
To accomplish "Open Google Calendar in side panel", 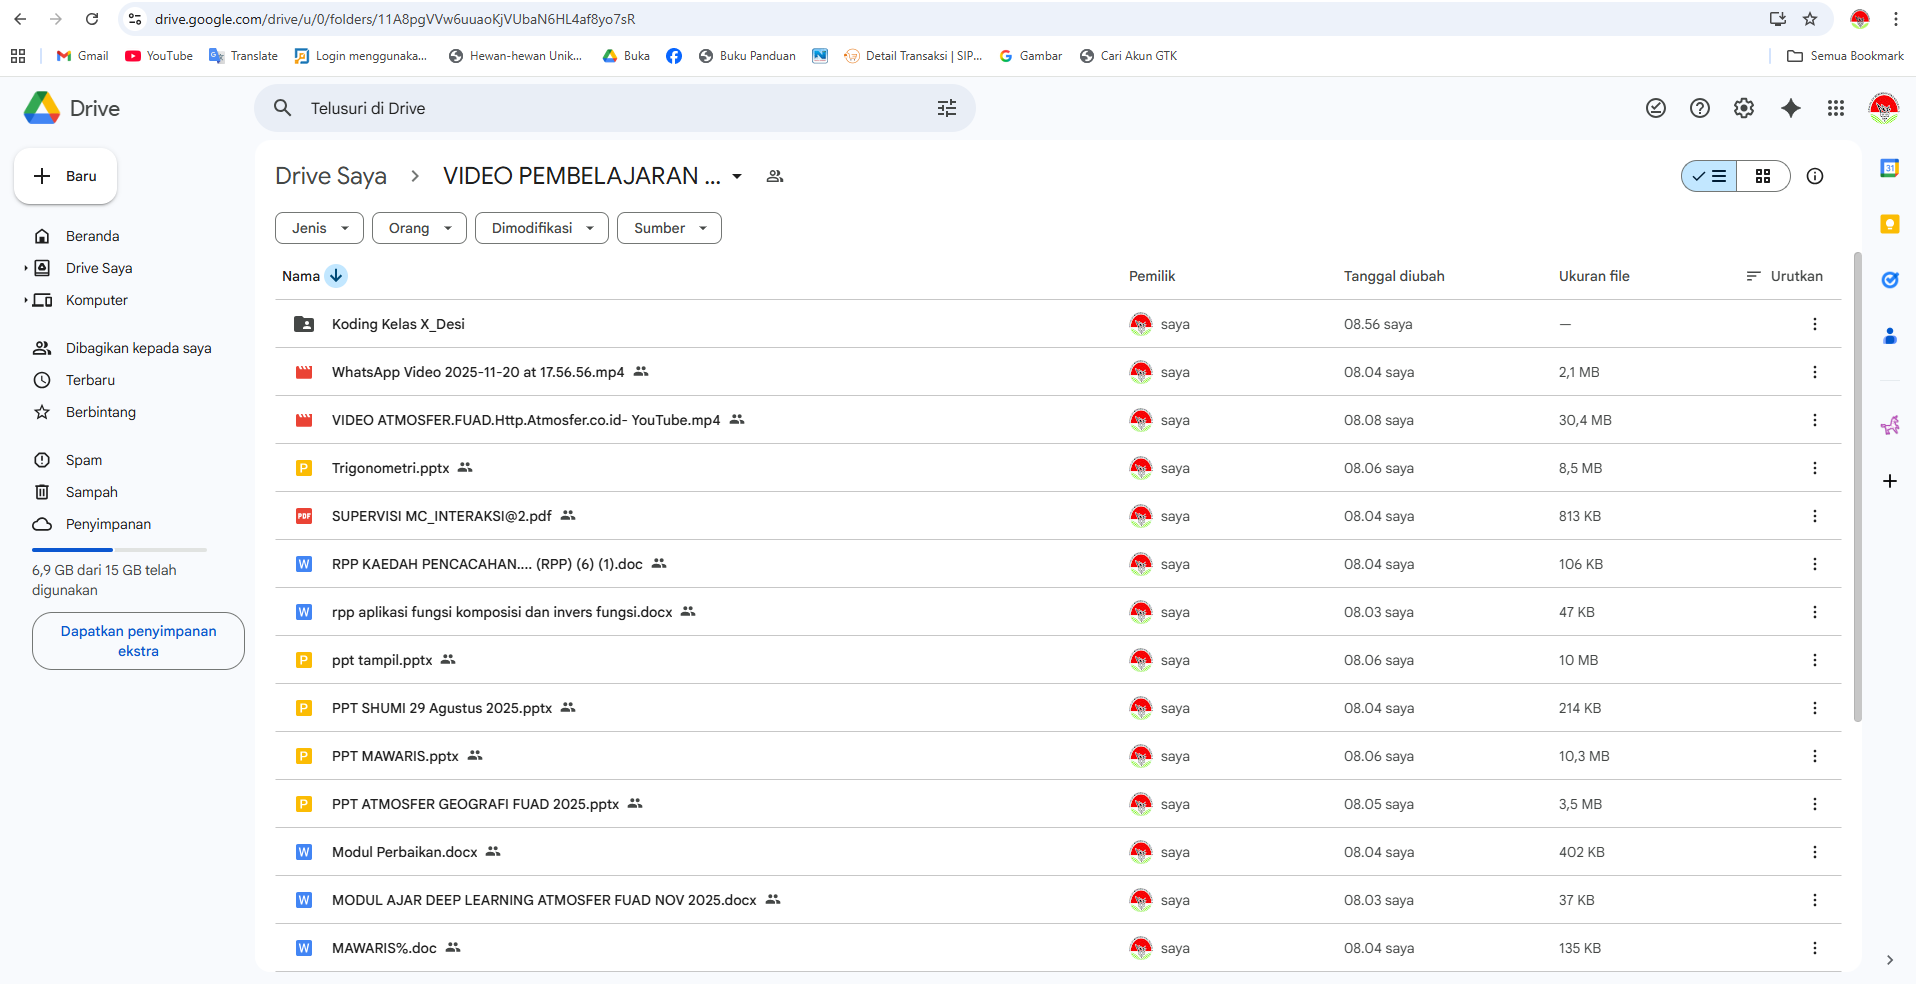I will pos(1889,169).
